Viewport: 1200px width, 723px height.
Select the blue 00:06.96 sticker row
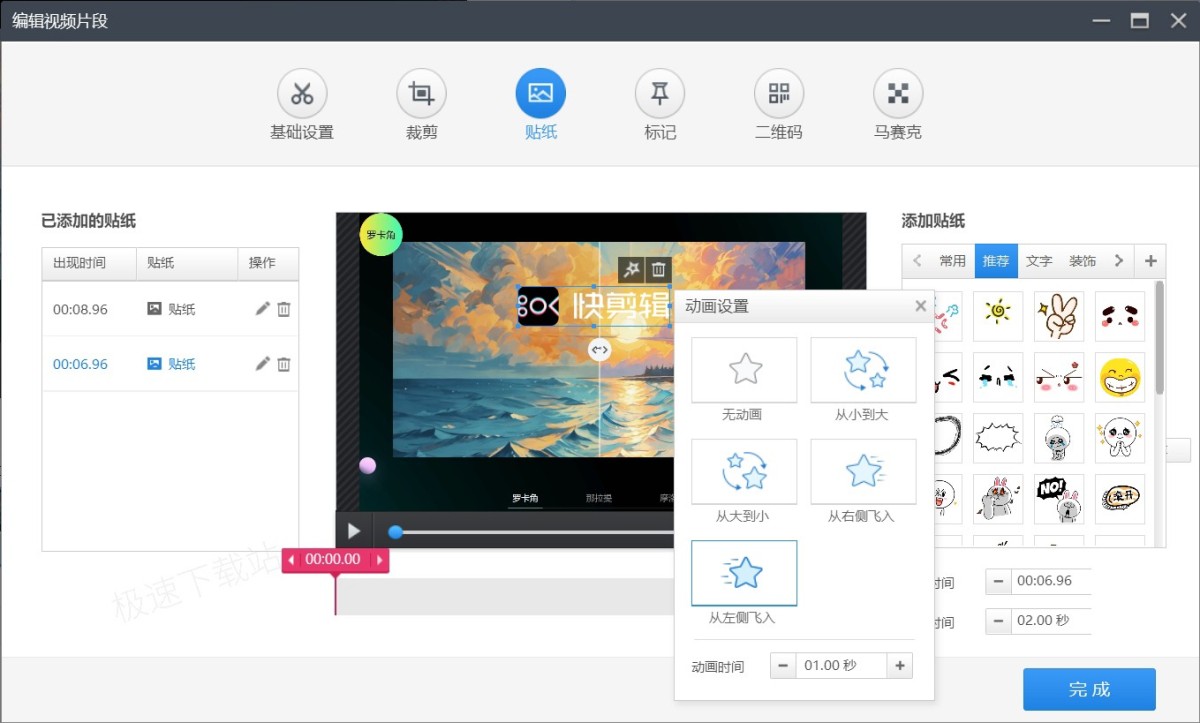pos(170,364)
